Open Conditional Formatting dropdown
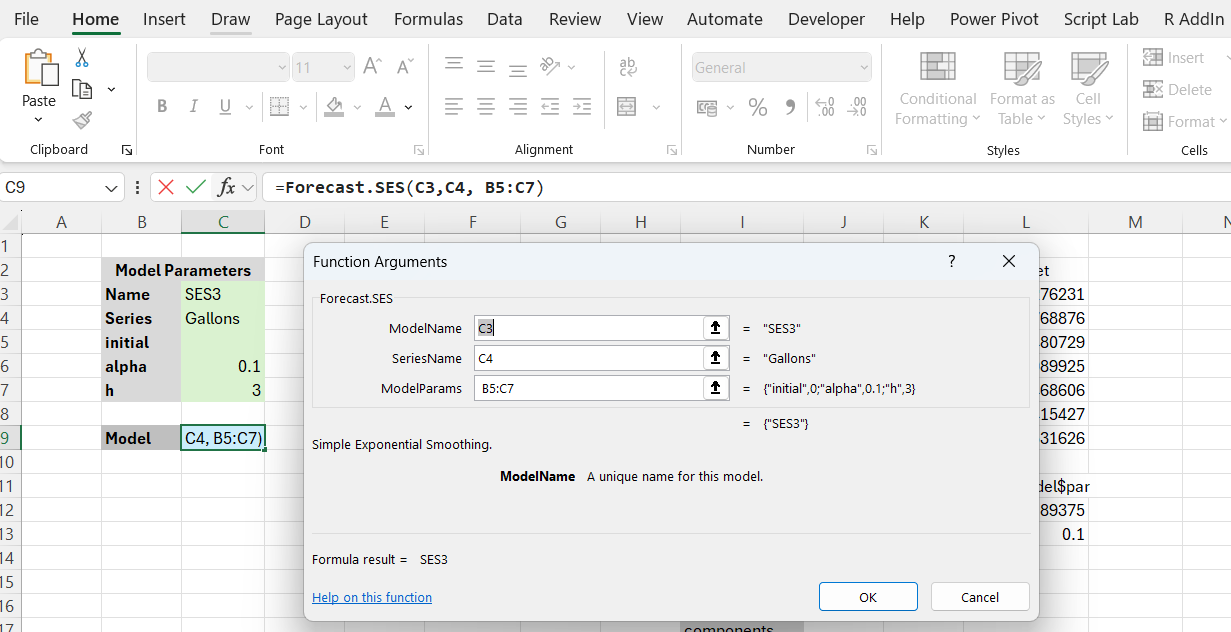This screenshot has width=1231, height=632. coord(938,88)
